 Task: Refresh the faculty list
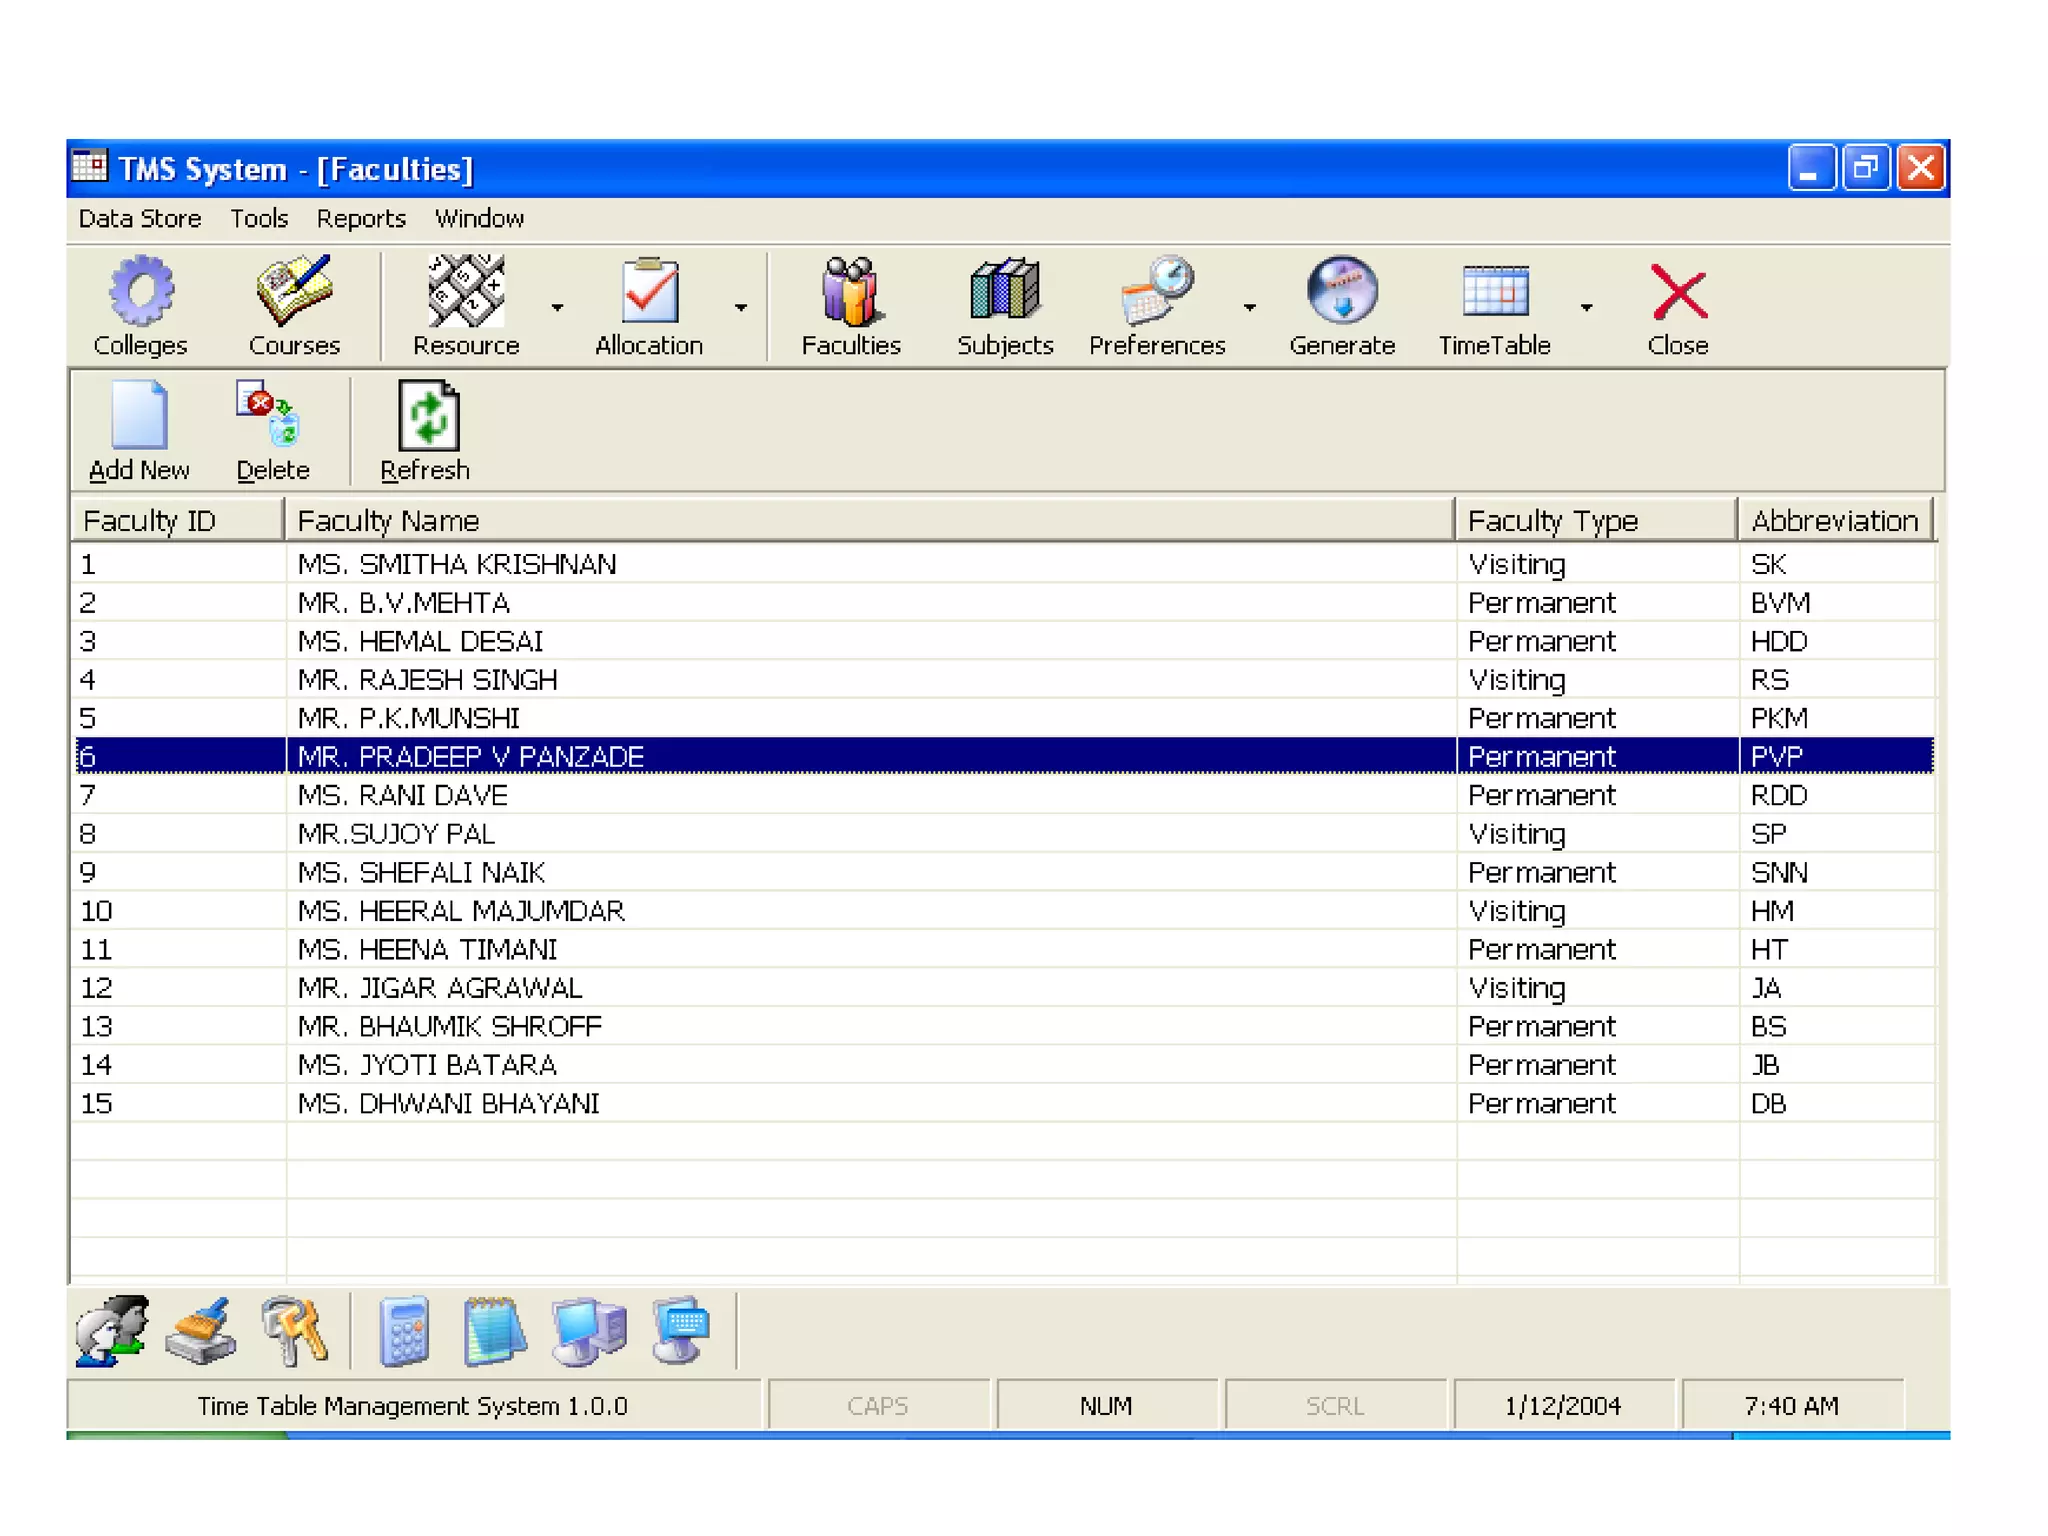coord(426,431)
